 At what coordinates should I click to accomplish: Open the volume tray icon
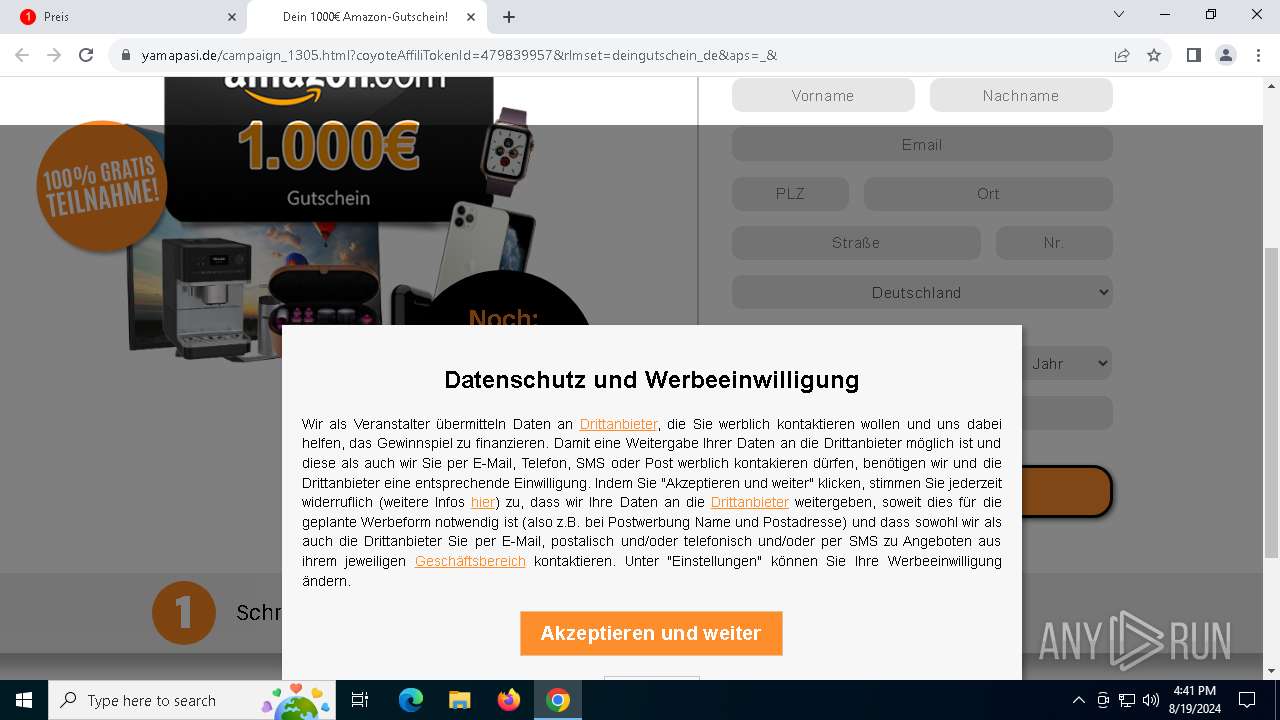pos(1151,700)
